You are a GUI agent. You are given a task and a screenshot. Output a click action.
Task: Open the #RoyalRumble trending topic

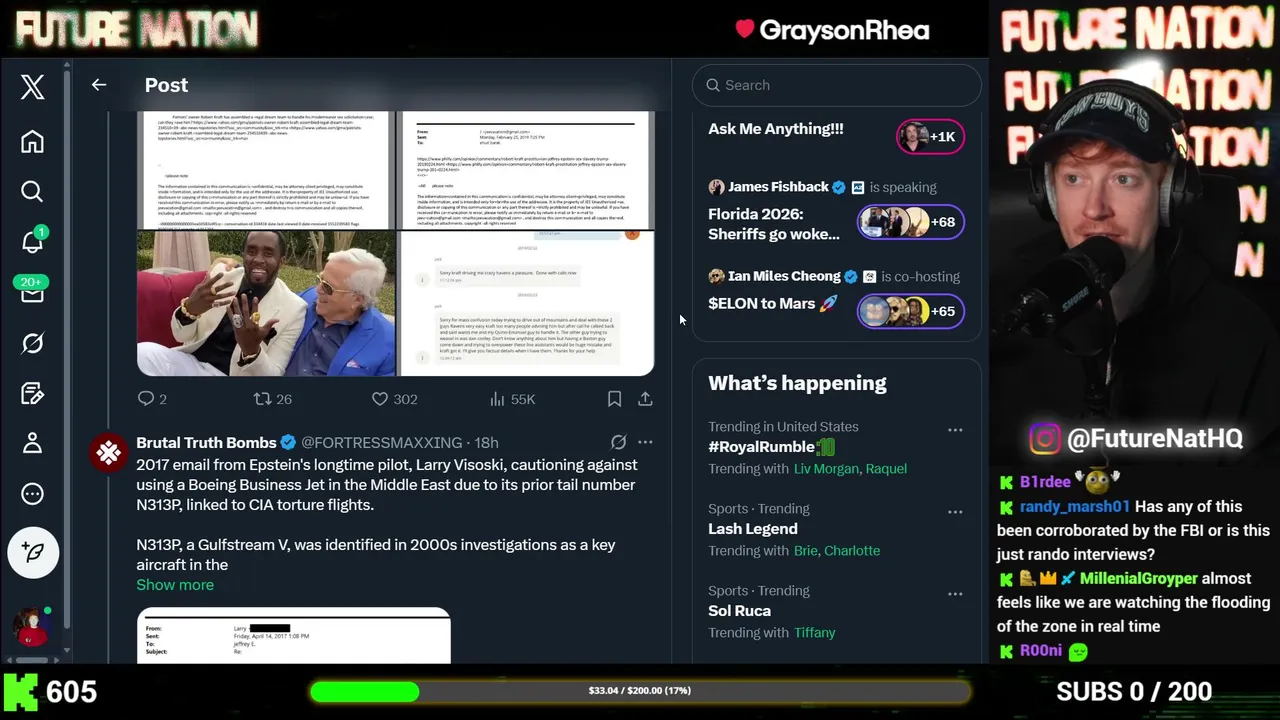(x=771, y=447)
